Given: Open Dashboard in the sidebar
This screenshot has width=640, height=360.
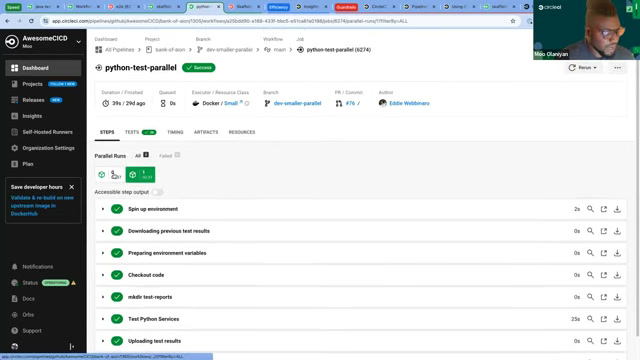Looking at the screenshot, I should [43, 68].
